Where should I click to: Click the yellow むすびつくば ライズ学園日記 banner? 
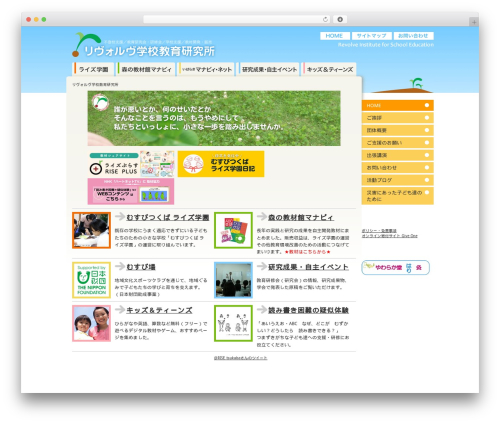tap(221, 164)
